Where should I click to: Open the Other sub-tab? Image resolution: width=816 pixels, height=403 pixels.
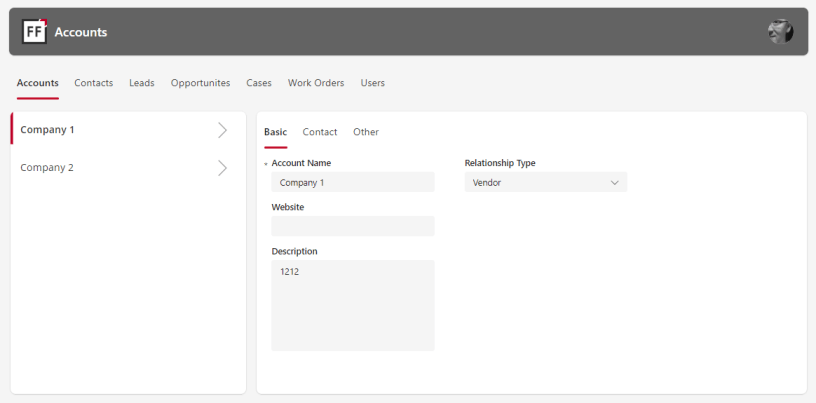point(366,132)
